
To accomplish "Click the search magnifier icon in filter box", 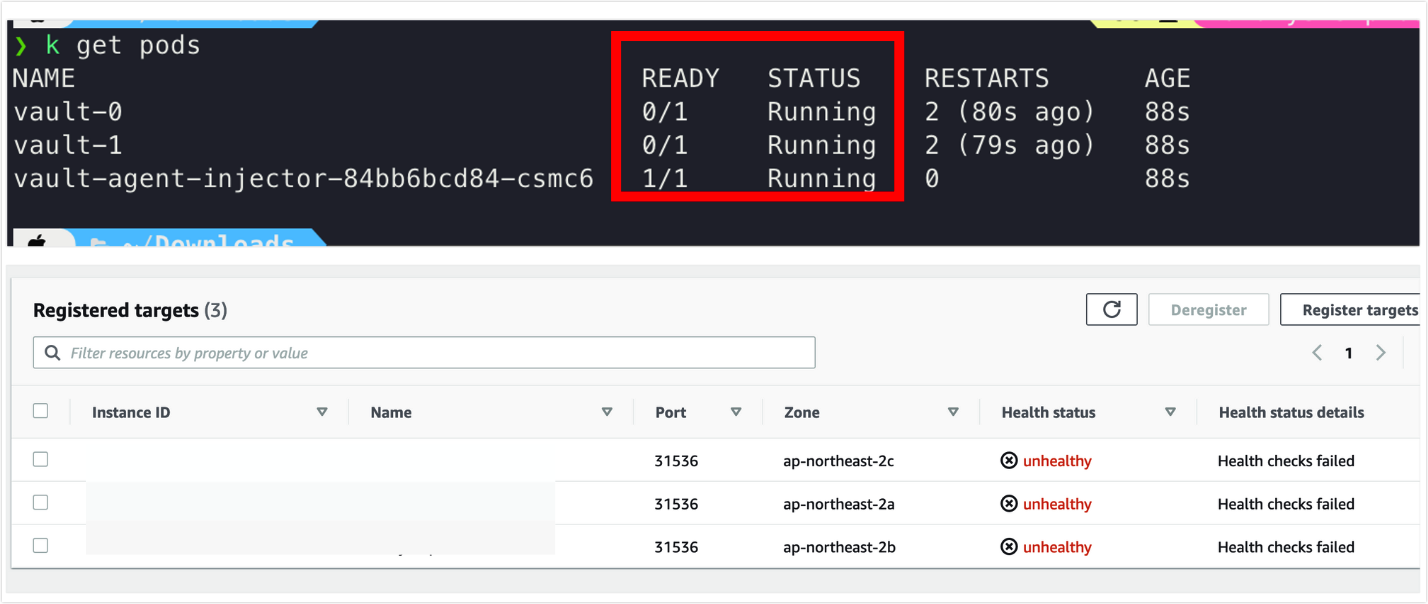I will tap(52, 353).
